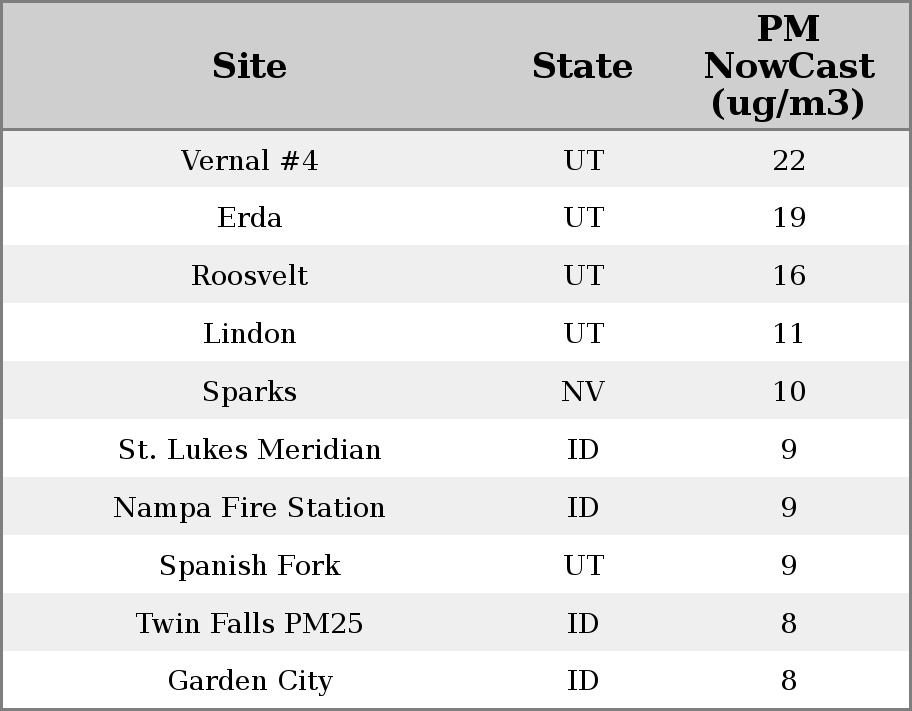912x711 pixels.
Task: Click the Roosvelt site row
Action: click(x=249, y=276)
